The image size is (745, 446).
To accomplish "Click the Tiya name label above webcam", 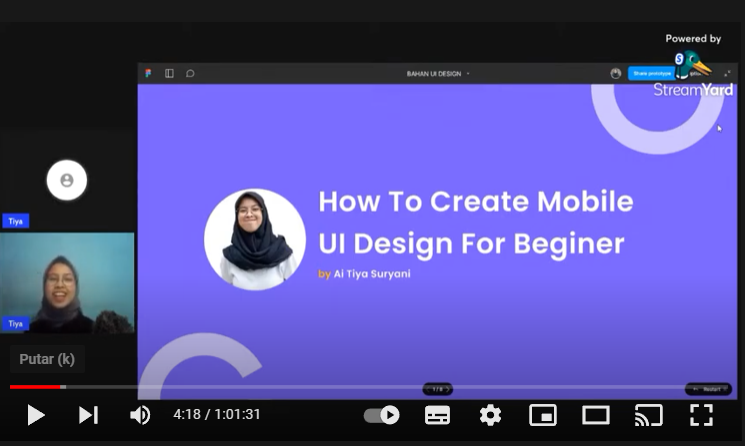I will 16,221.
